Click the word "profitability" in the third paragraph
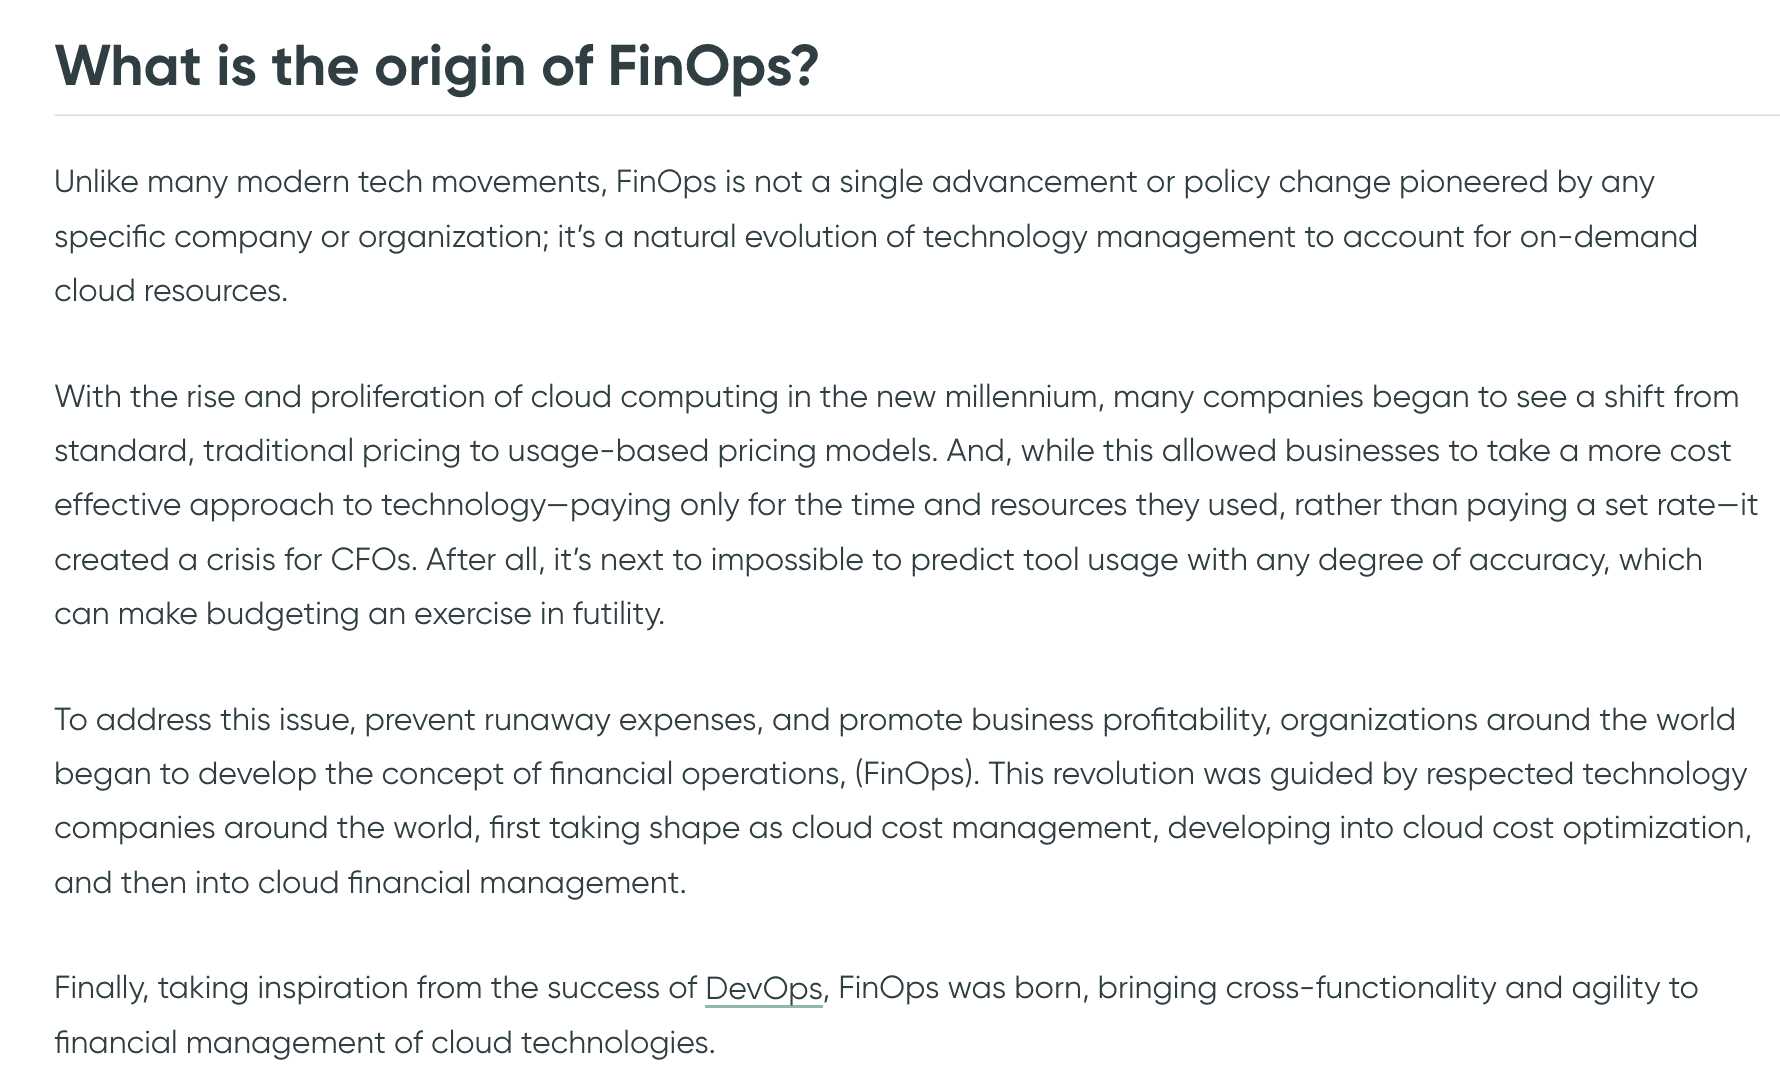Viewport: 1780px width, 1080px height. [1186, 720]
